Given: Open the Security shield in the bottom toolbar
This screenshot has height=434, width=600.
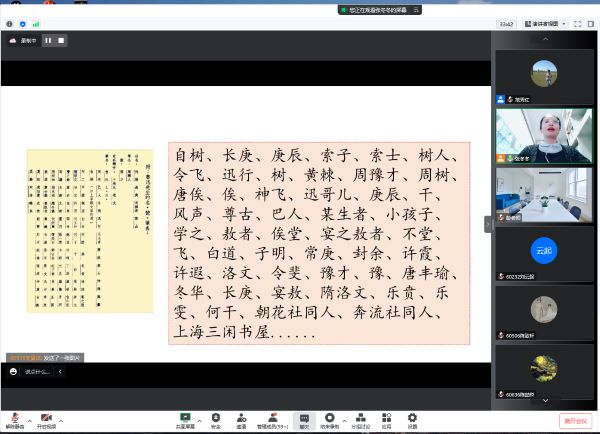Looking at the screenshot, I should (215, 419).
